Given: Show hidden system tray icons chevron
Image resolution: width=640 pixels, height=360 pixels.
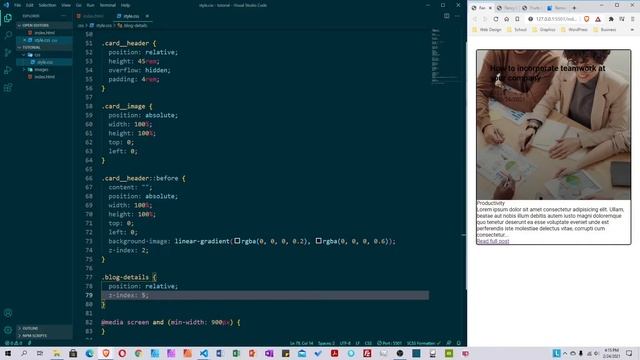Looking at the screenshot, I should [565, 353].
